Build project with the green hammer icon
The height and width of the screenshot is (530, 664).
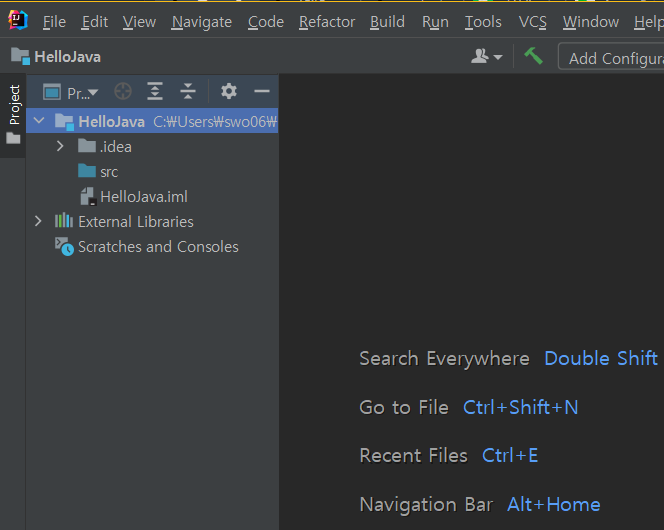click(533, 56)
